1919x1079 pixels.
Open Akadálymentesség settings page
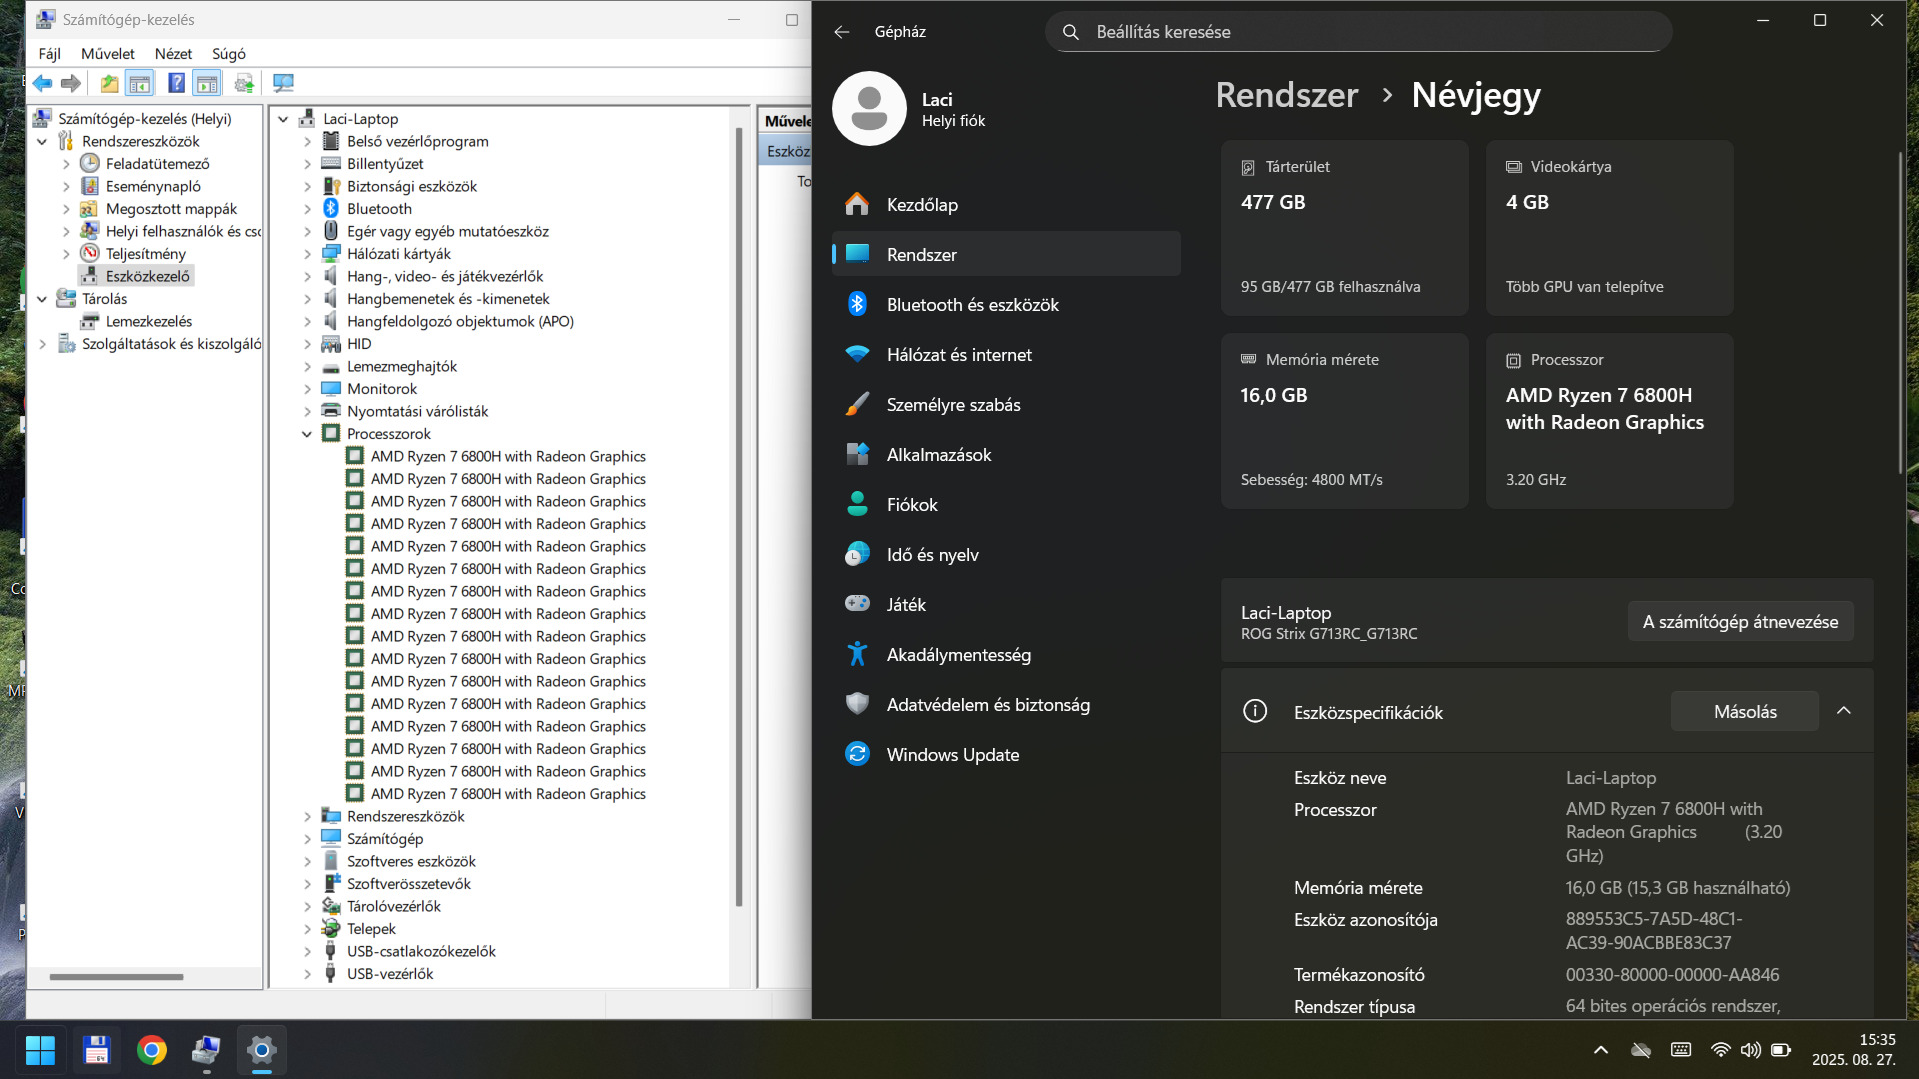click(1006, 654)
